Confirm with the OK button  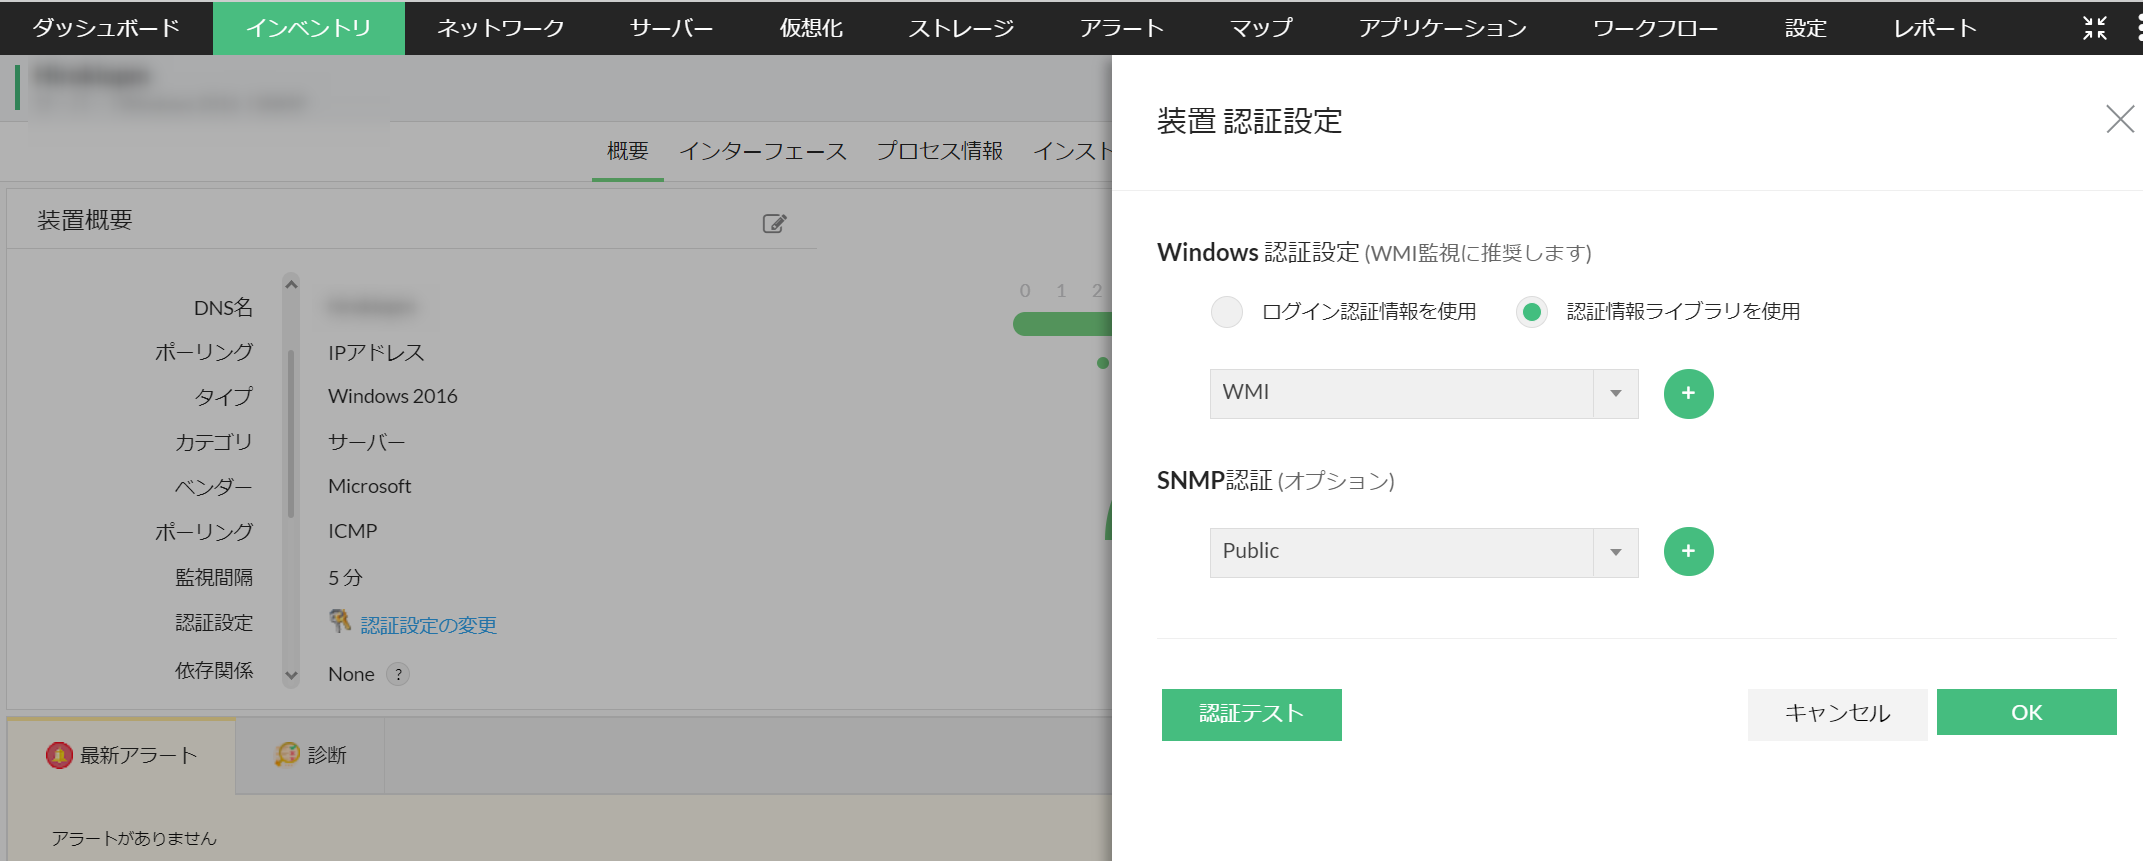[2027, 712]
